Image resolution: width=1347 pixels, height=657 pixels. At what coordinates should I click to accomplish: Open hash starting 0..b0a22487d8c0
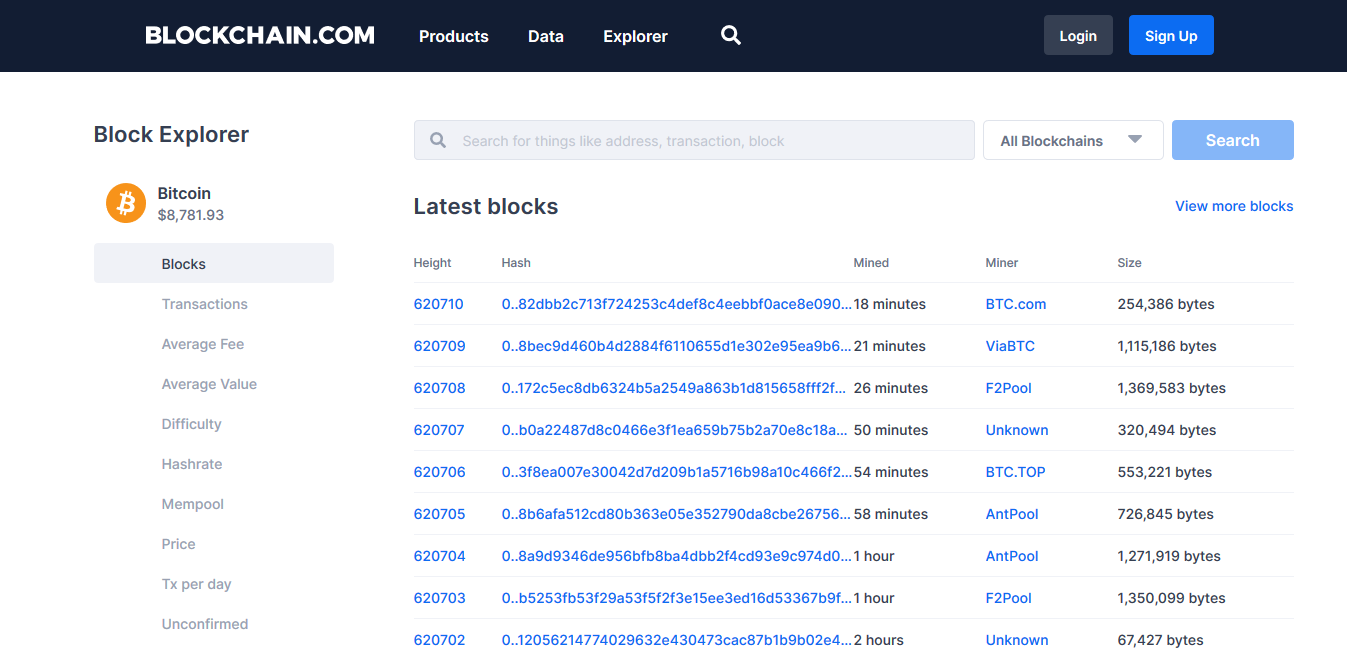click(677, 430)
